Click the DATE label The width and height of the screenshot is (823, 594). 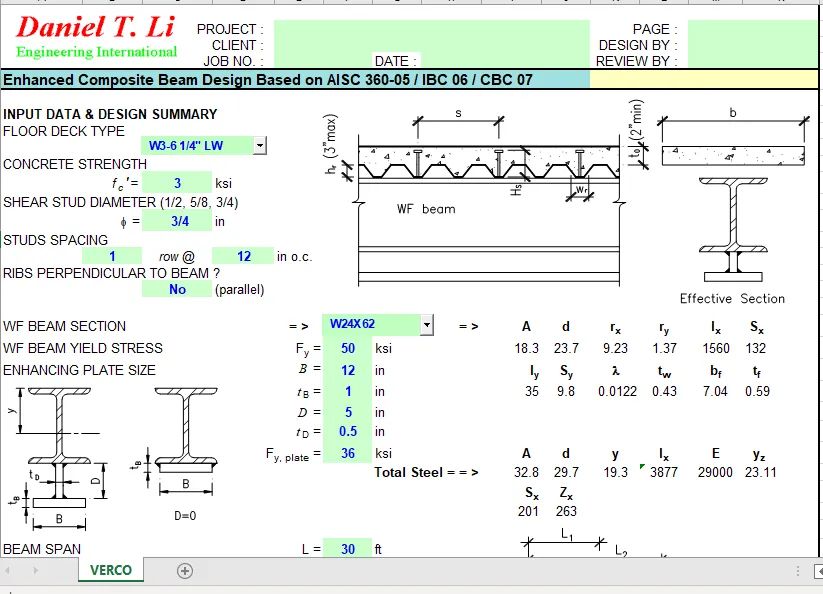click(395, 61)
